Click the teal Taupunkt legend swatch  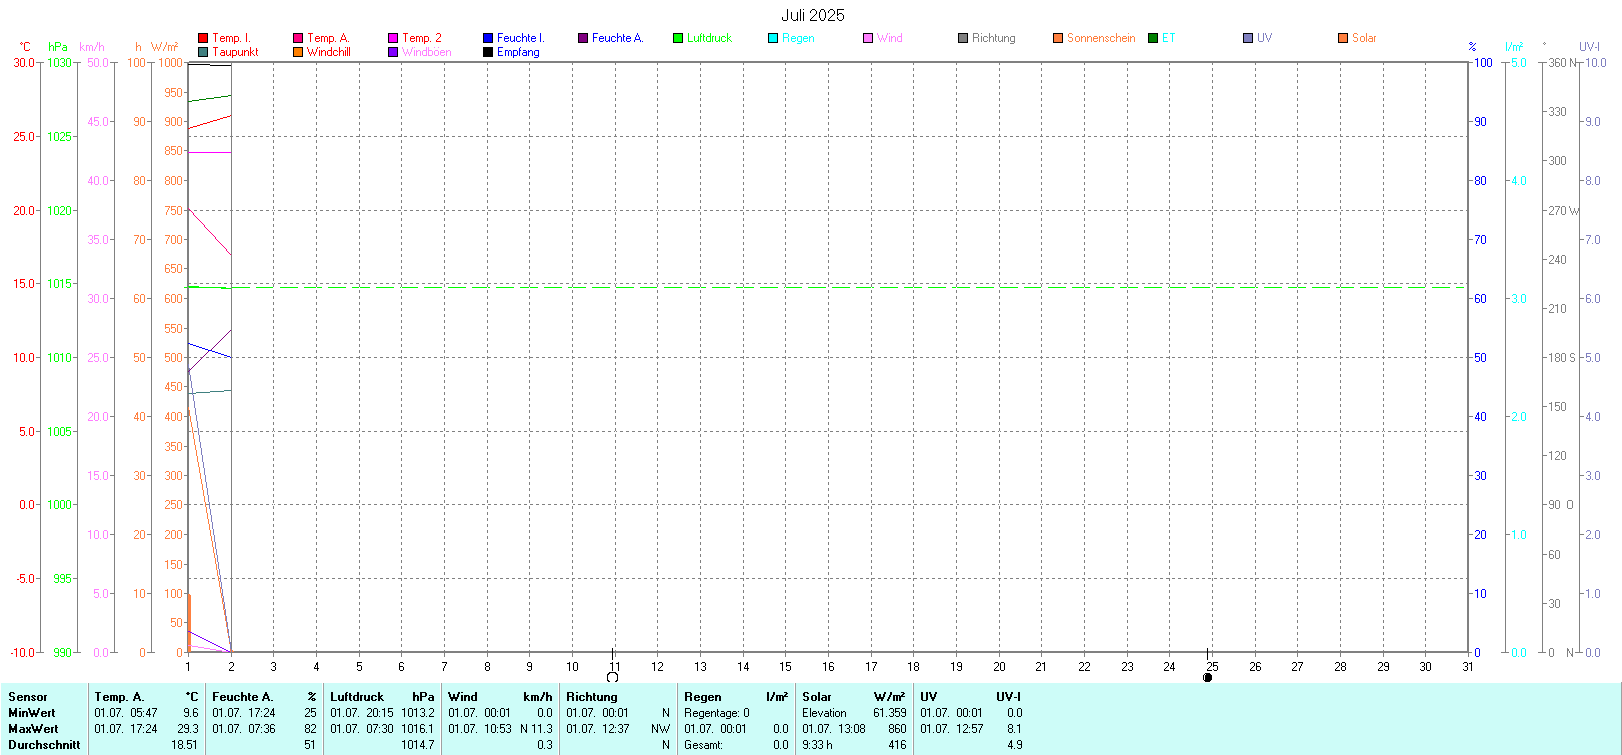coord(203,52)
